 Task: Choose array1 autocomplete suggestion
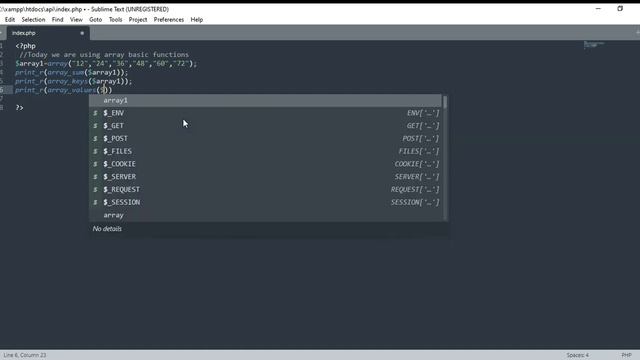[265, 100]
